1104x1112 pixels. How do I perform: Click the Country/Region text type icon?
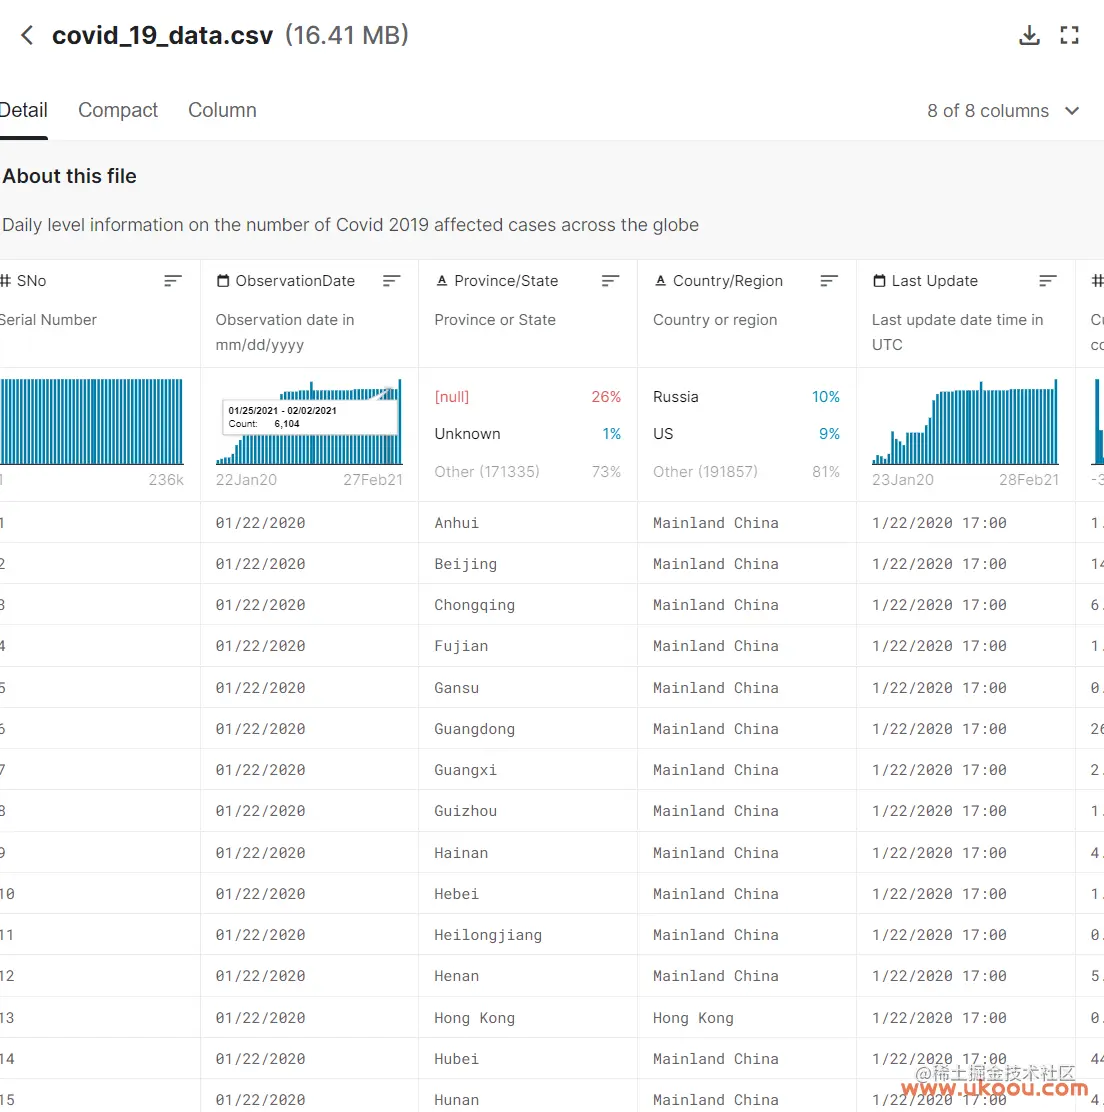pyautogui.click(x=660, y=281)
